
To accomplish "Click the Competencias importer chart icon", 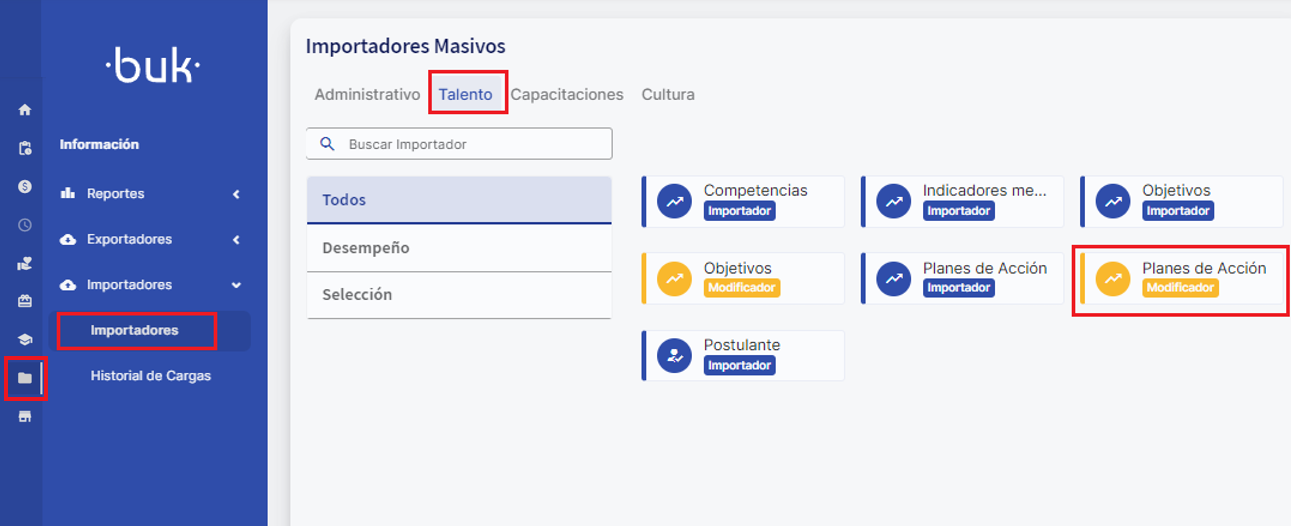I will (674, 201).
